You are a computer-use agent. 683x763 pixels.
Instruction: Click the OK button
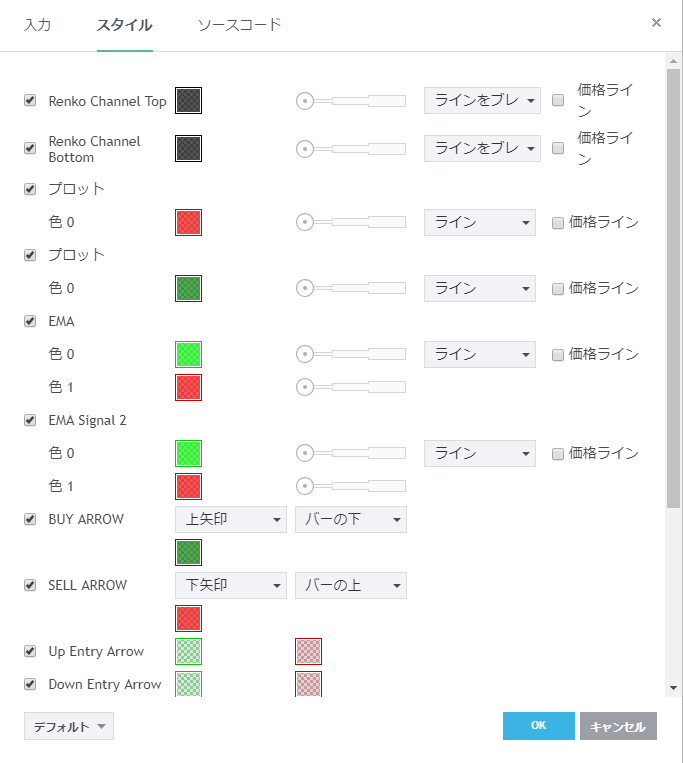[538, 726]
